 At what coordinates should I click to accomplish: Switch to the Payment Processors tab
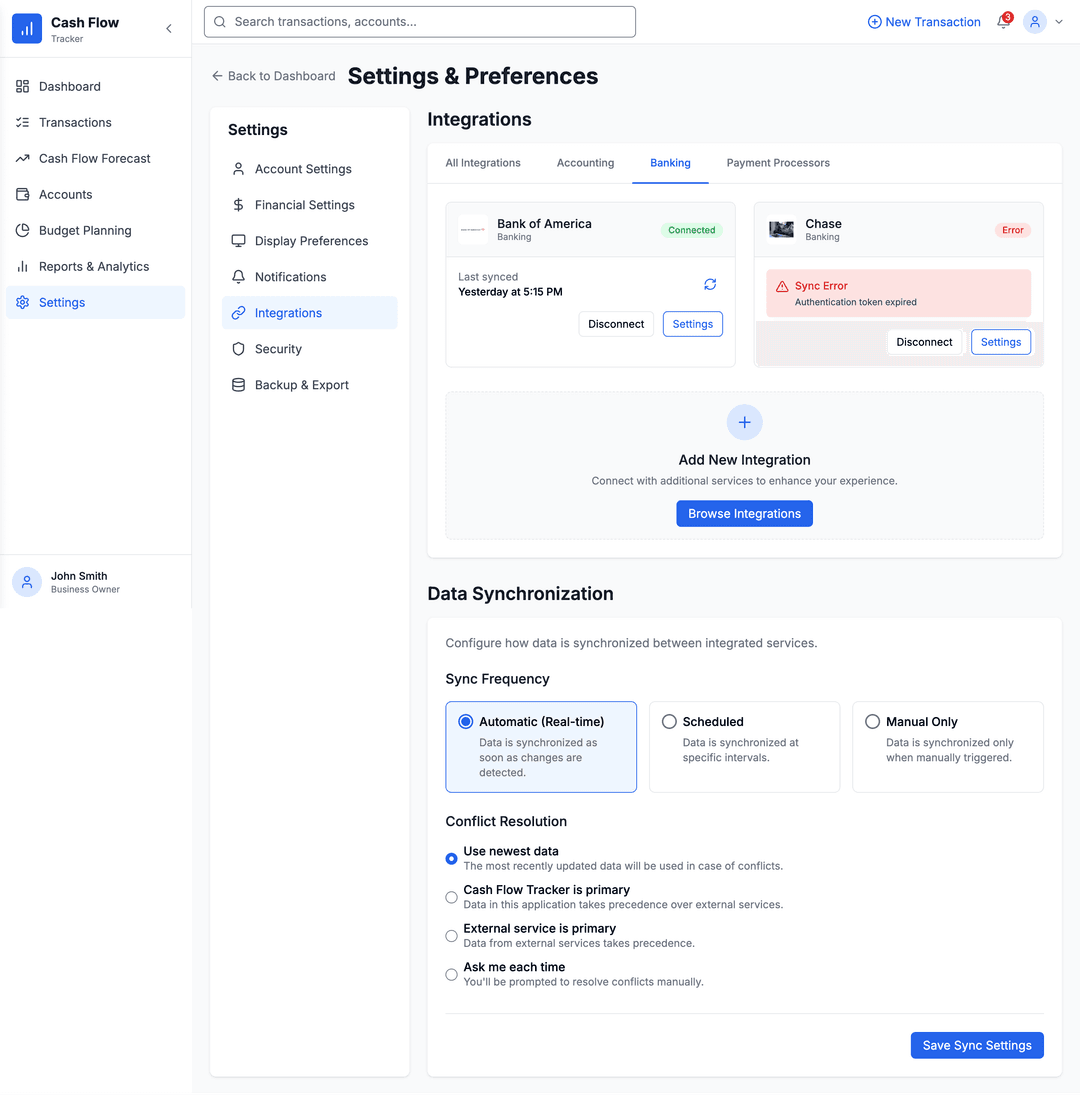(x=778, y=163)
